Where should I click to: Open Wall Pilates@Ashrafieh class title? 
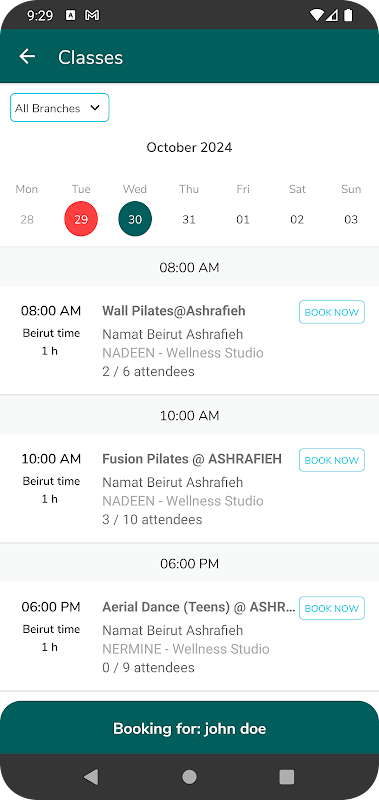point(174,311)
